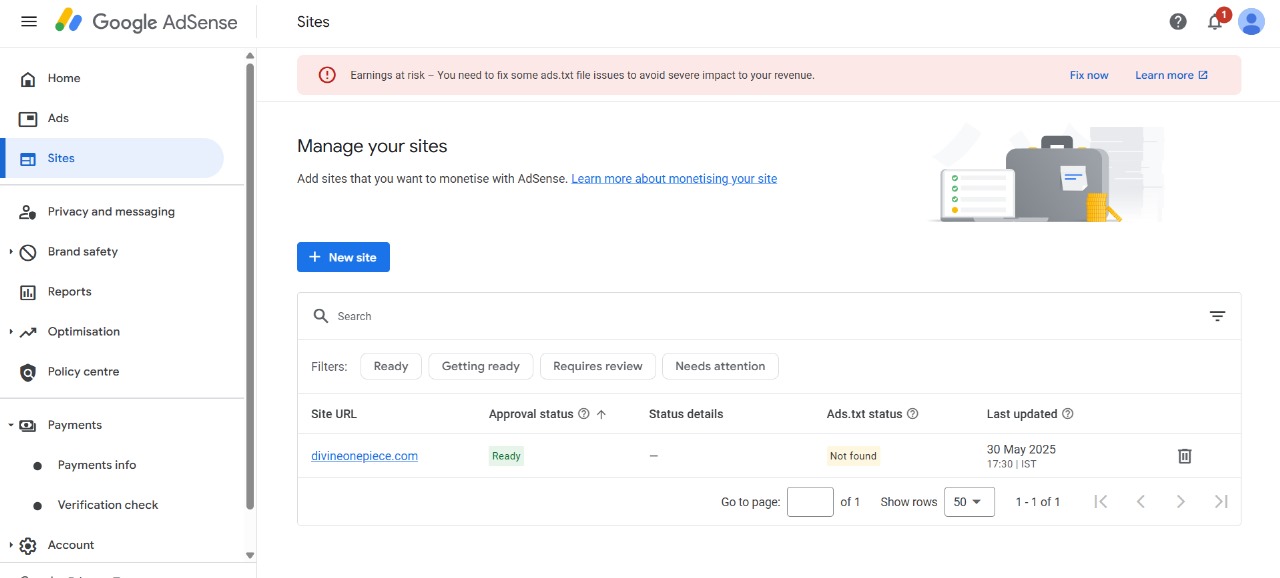Go to first page icon
Viewport: 1280px width, 578px height.
(1101, 502)
